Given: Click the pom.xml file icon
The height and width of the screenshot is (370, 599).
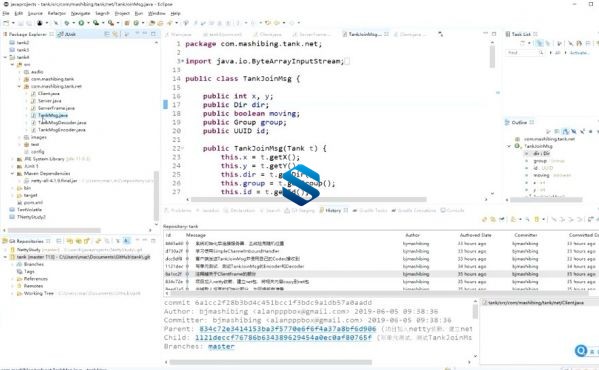Looking at the screenshot, I should (x=19, y=202).
